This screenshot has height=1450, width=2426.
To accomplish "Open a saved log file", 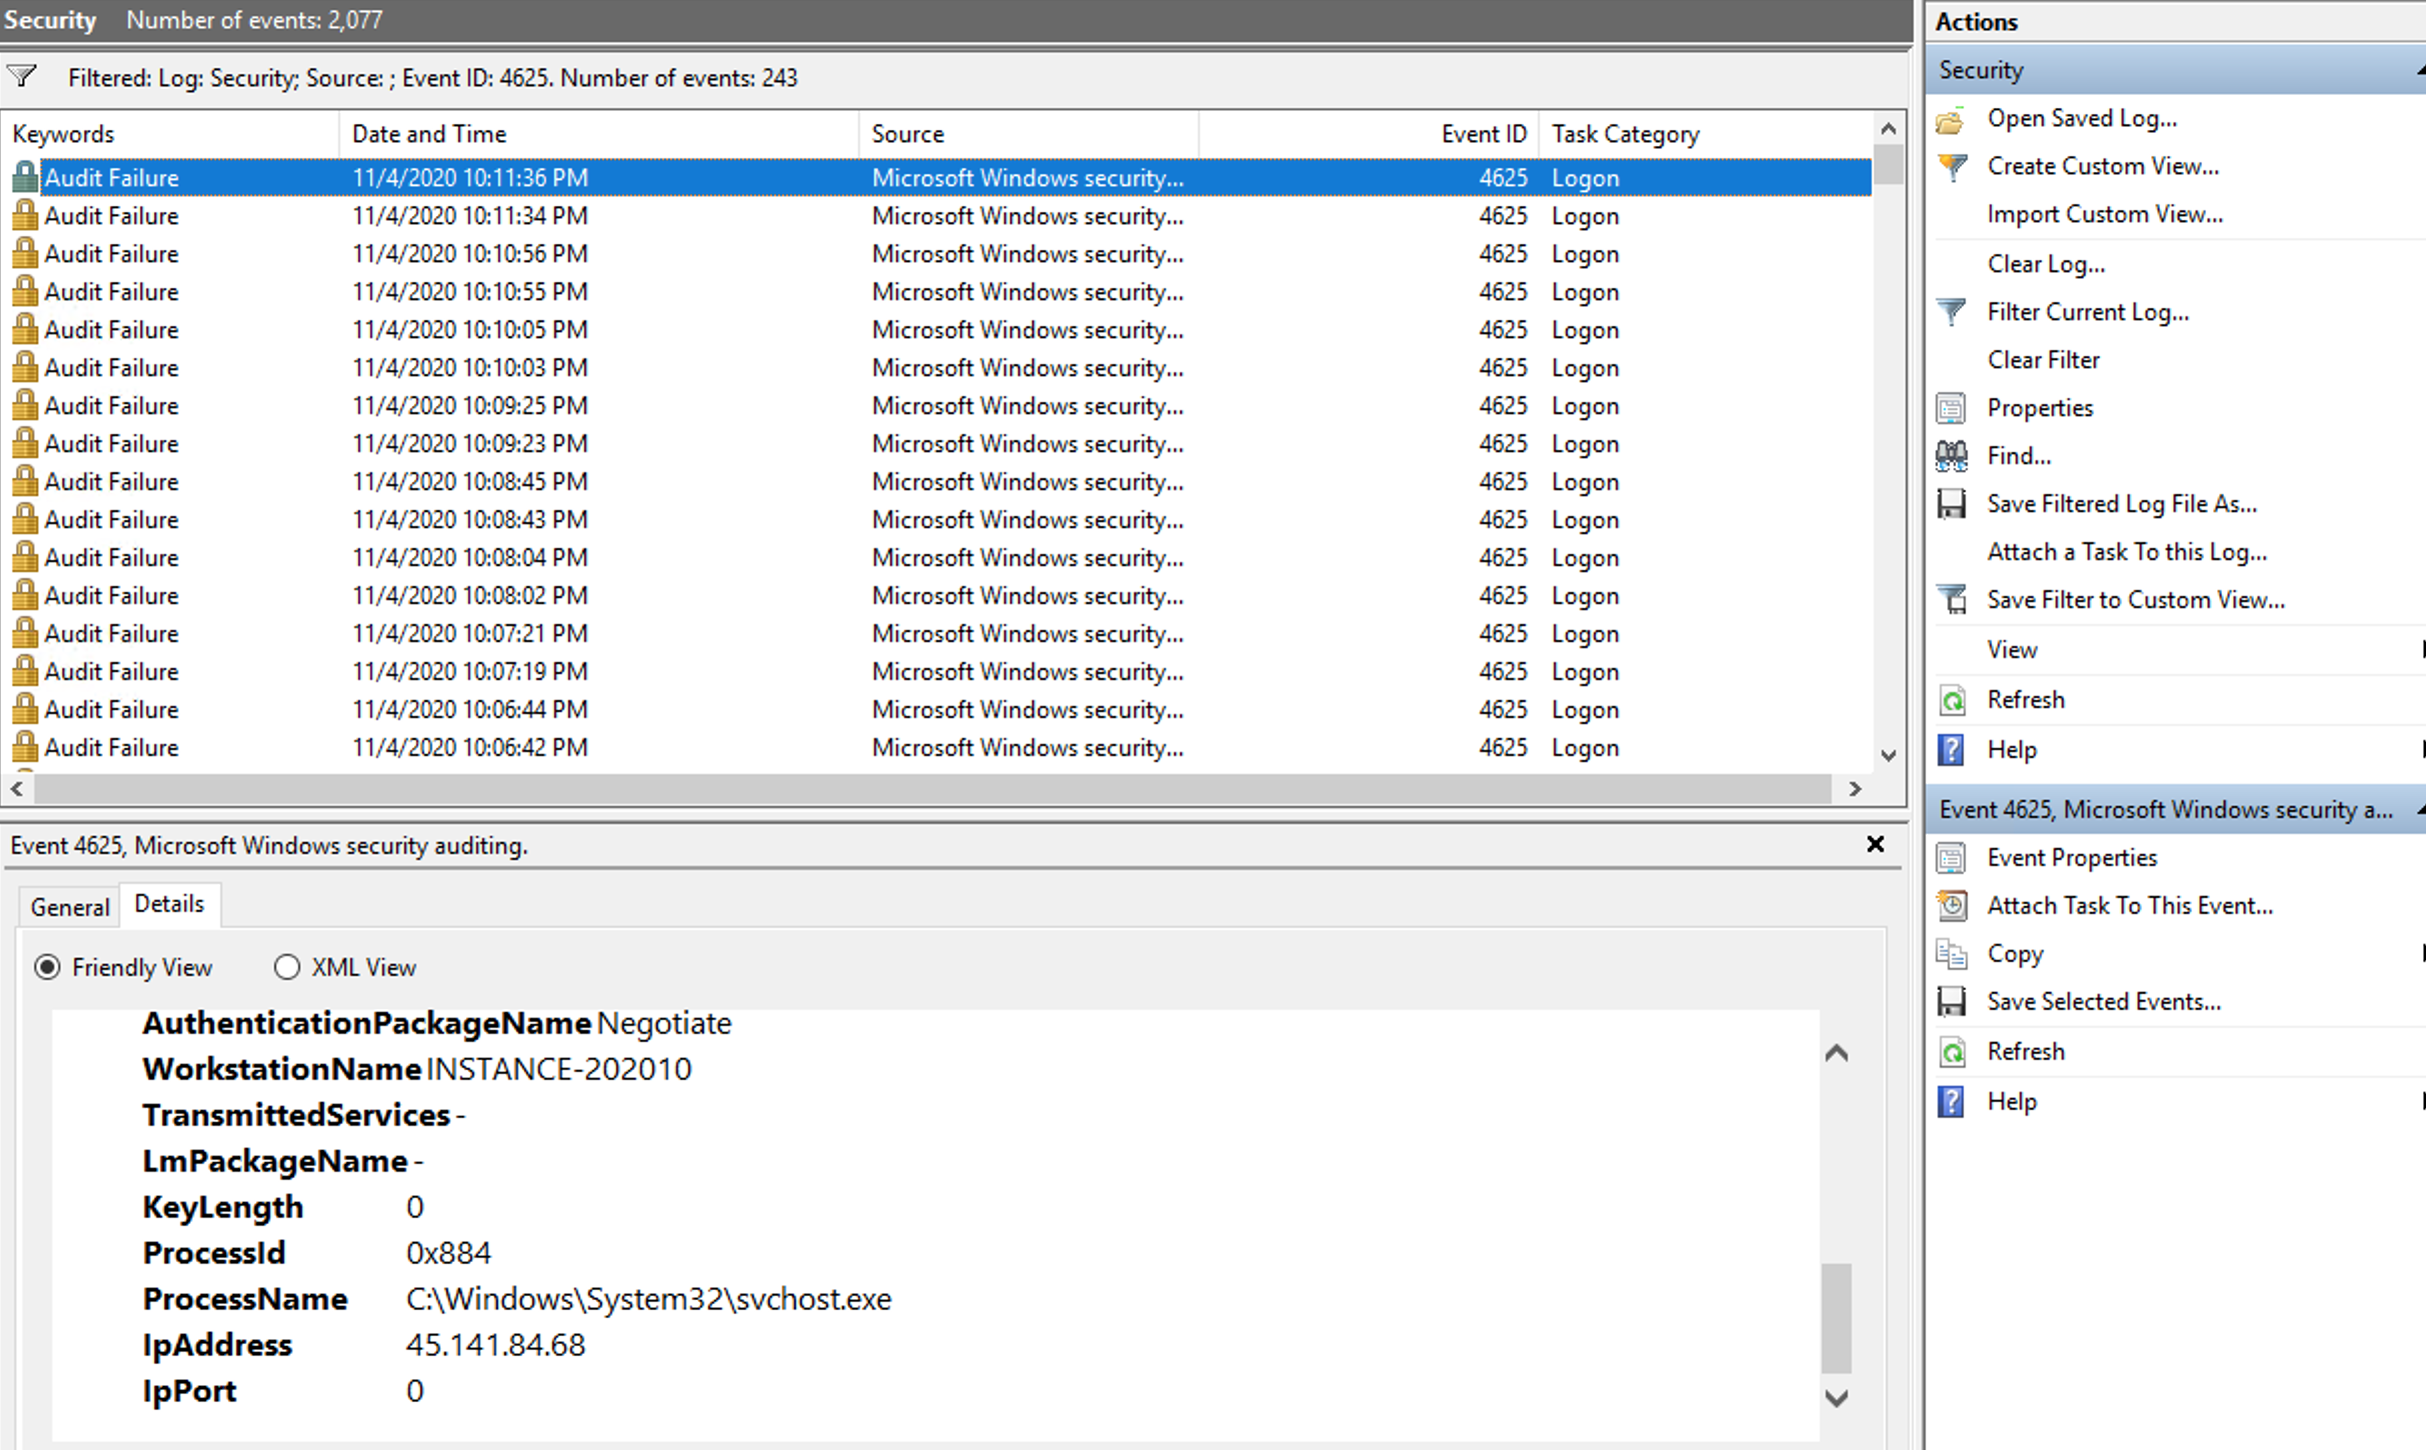I will pos(2081,118).
